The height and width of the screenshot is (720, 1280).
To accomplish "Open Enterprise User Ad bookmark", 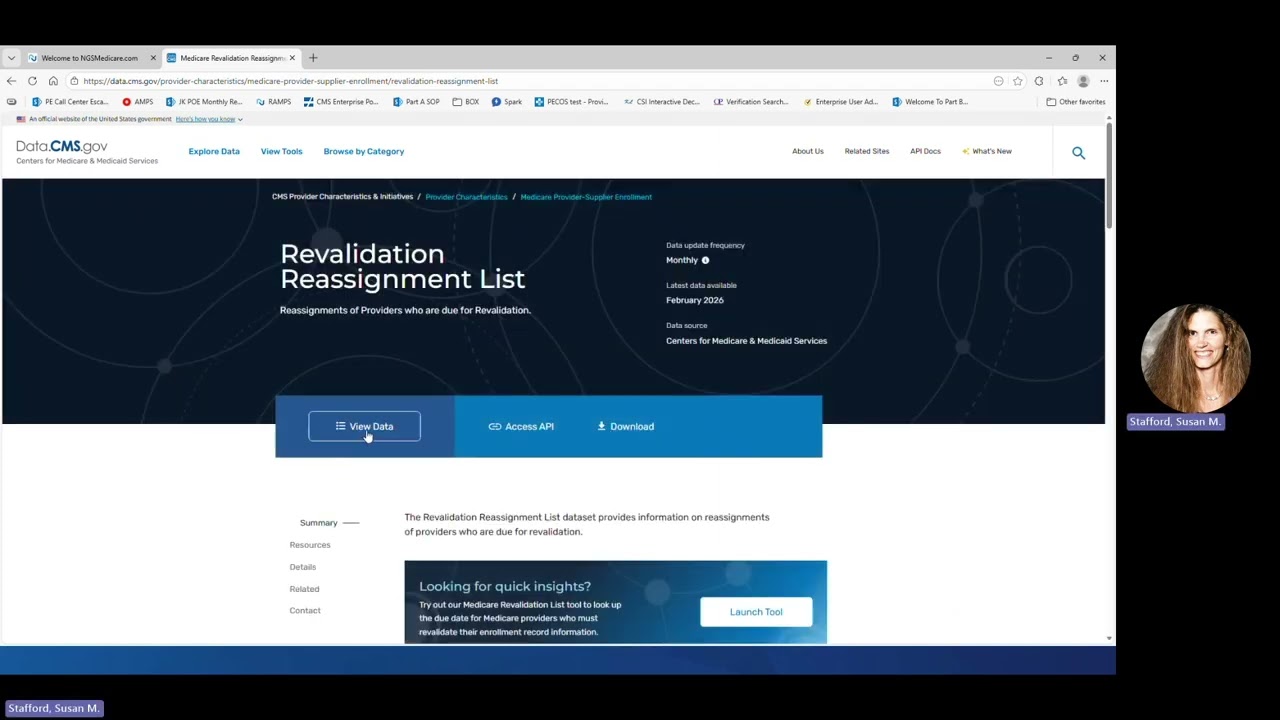I will pyautogui.click(x=841, y=102).
